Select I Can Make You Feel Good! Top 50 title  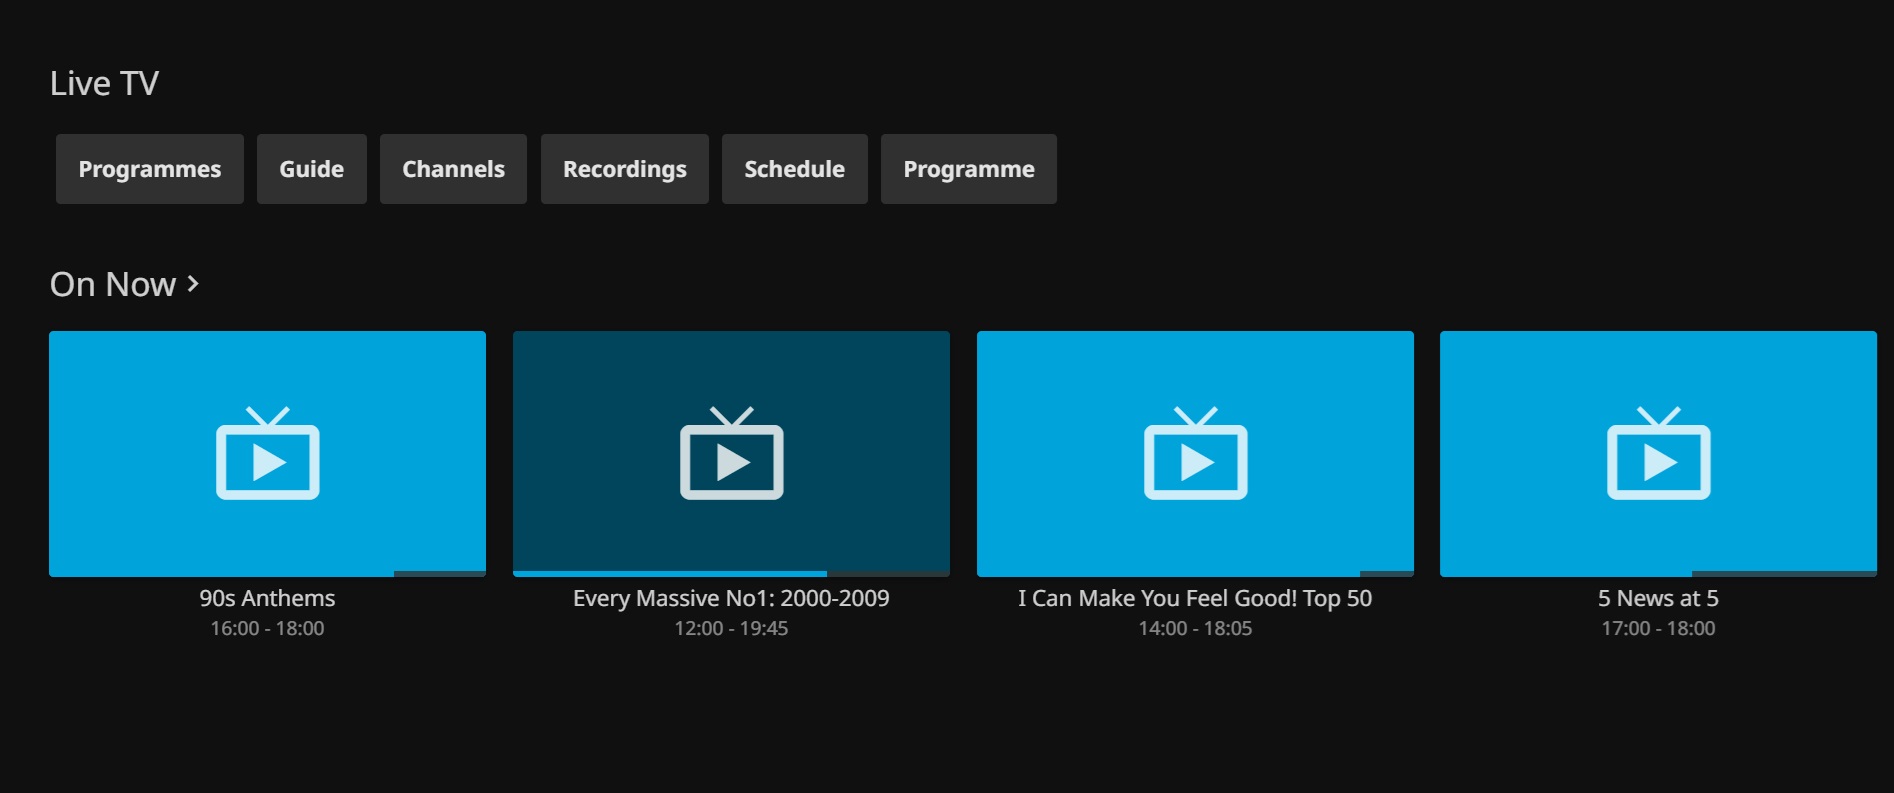(x=1195, y=598)
